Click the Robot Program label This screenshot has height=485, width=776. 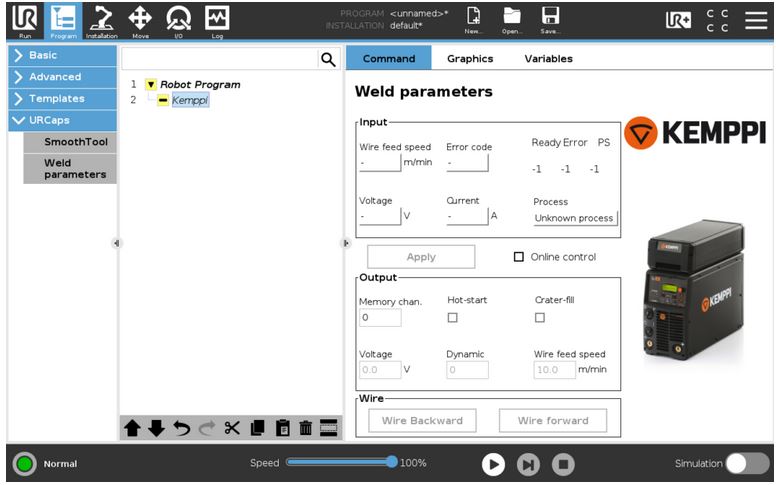point(200,85)
